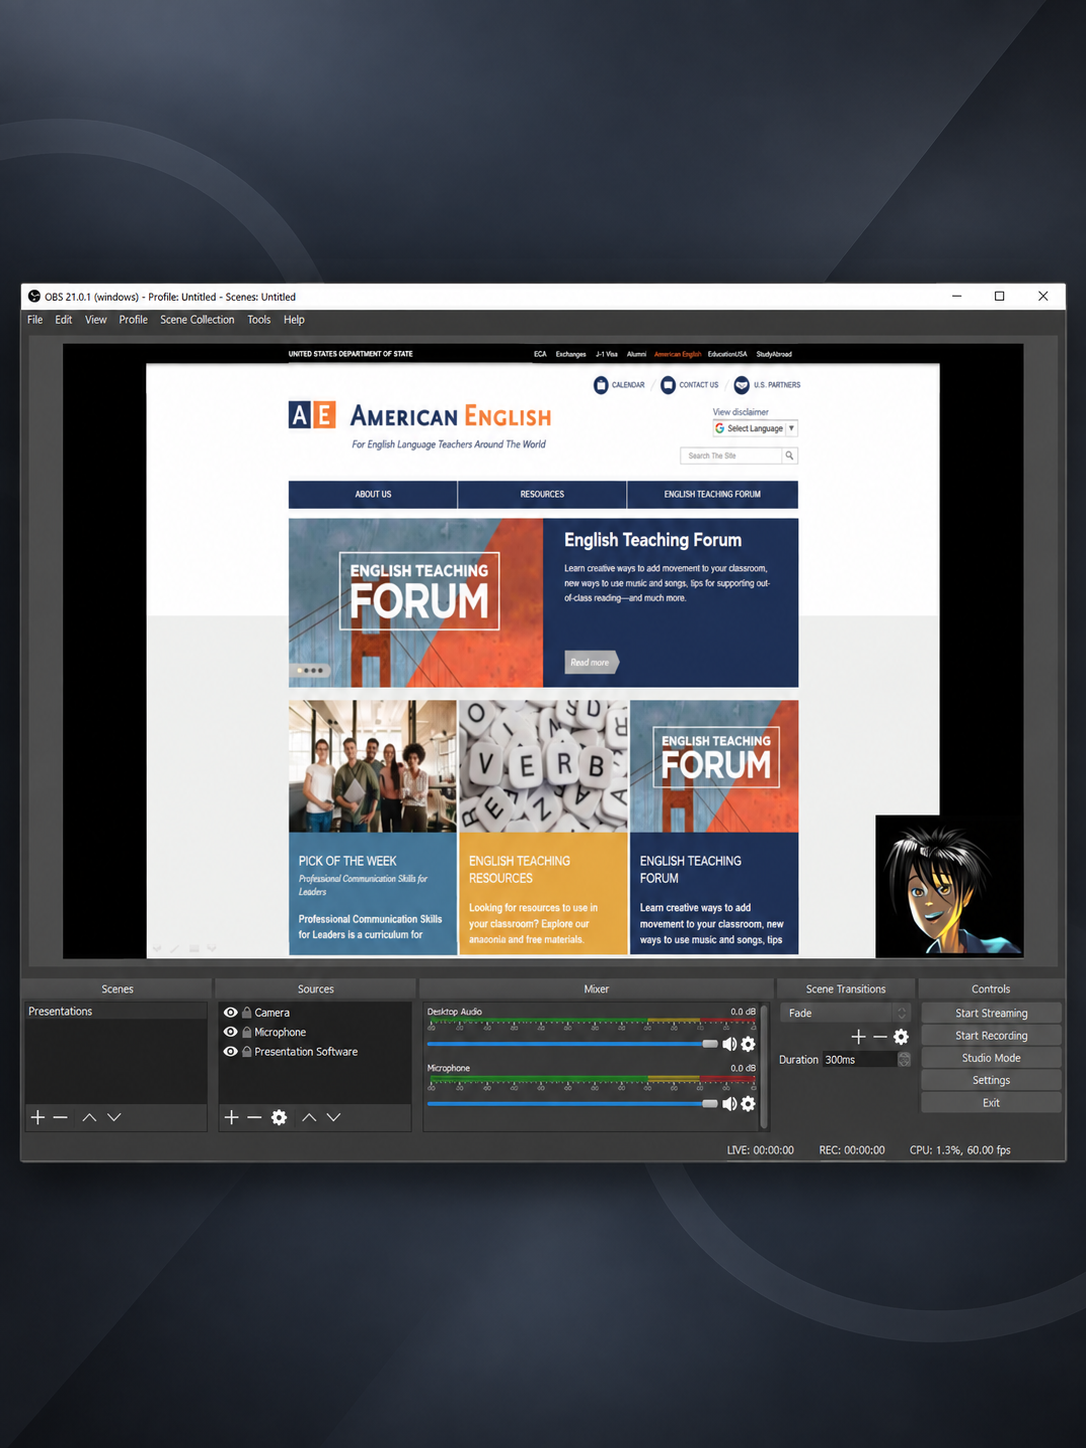The height and width of the screenshot is (1448, 1086).
Task: Click the Exit button
Action: 991,1103
